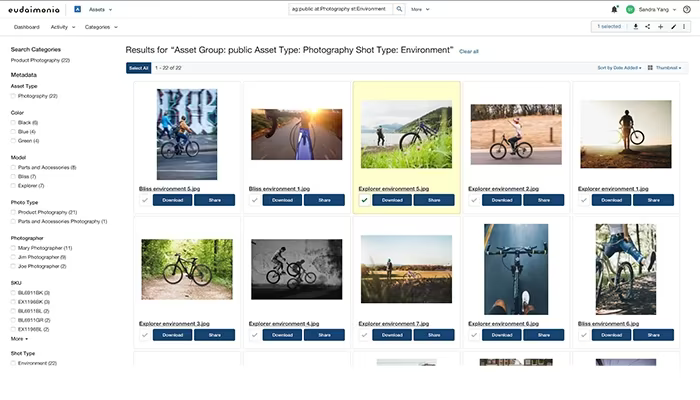Expand More under SKU filters
700x400 pixels.
(x=19, y=339)
